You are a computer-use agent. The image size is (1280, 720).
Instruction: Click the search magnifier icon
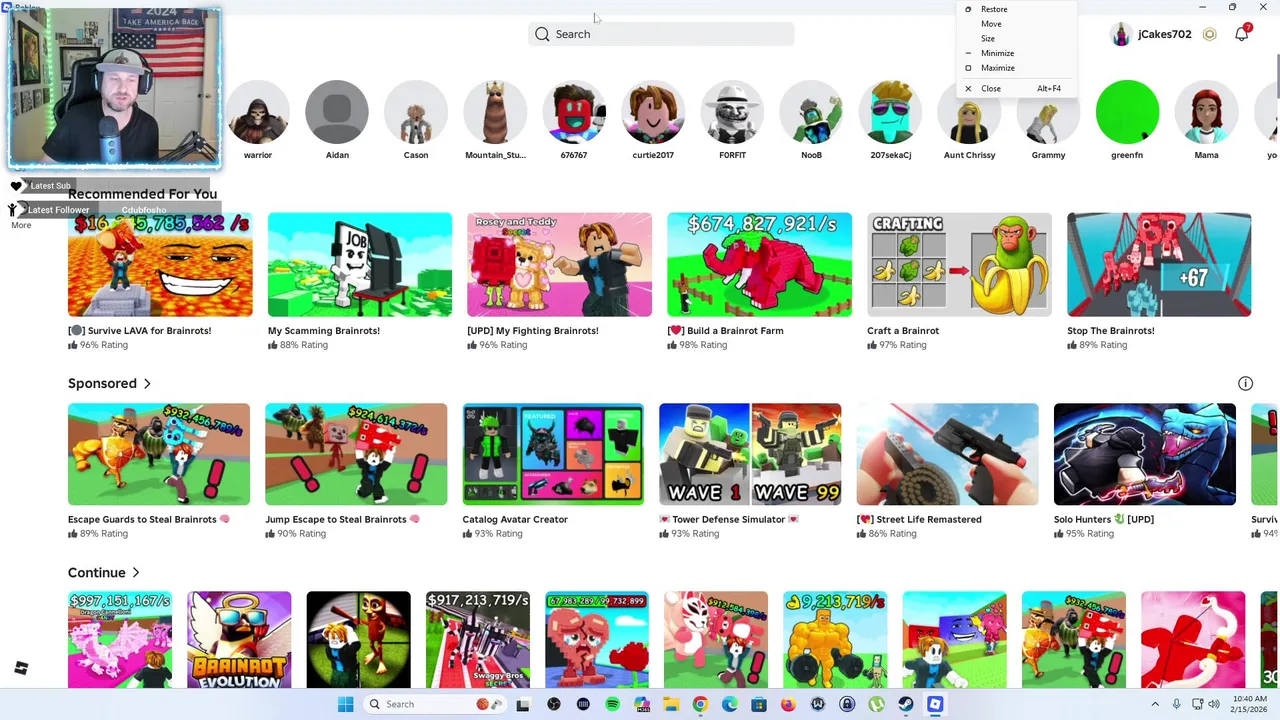[x=542, y=34]
